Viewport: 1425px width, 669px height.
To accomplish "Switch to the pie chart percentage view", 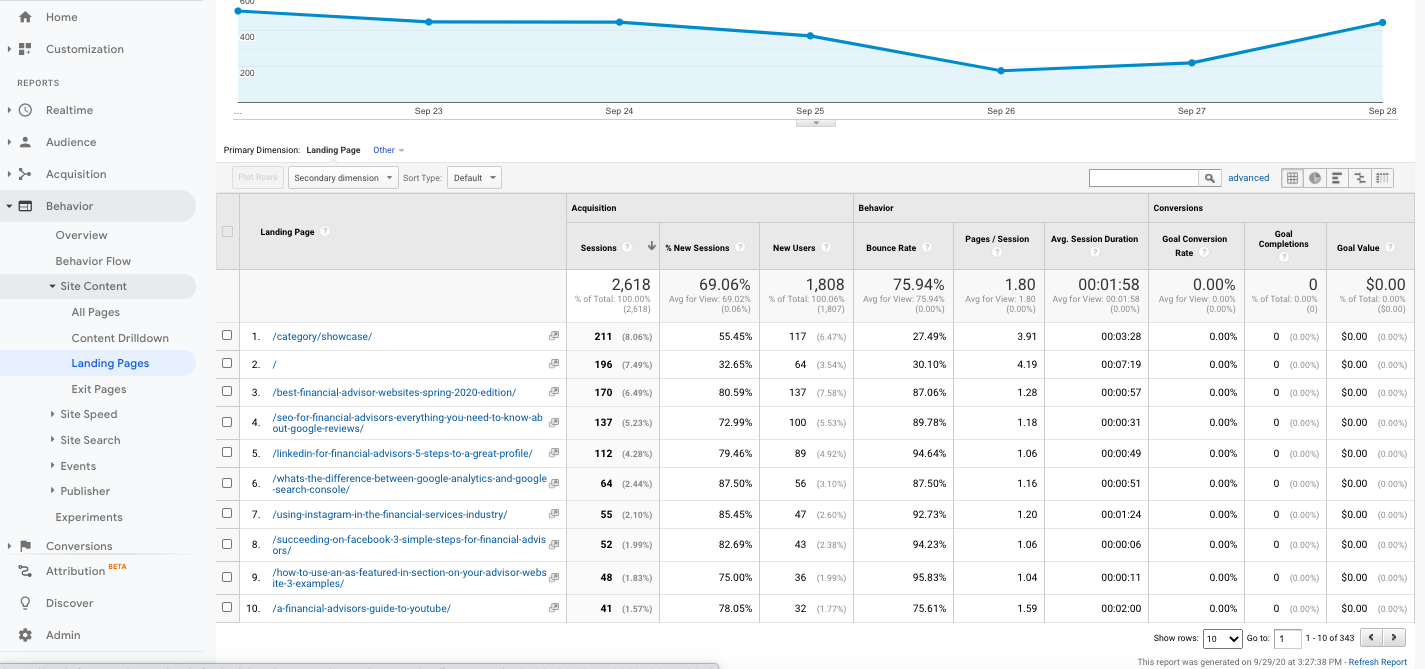I will (x=1315, y=178).
